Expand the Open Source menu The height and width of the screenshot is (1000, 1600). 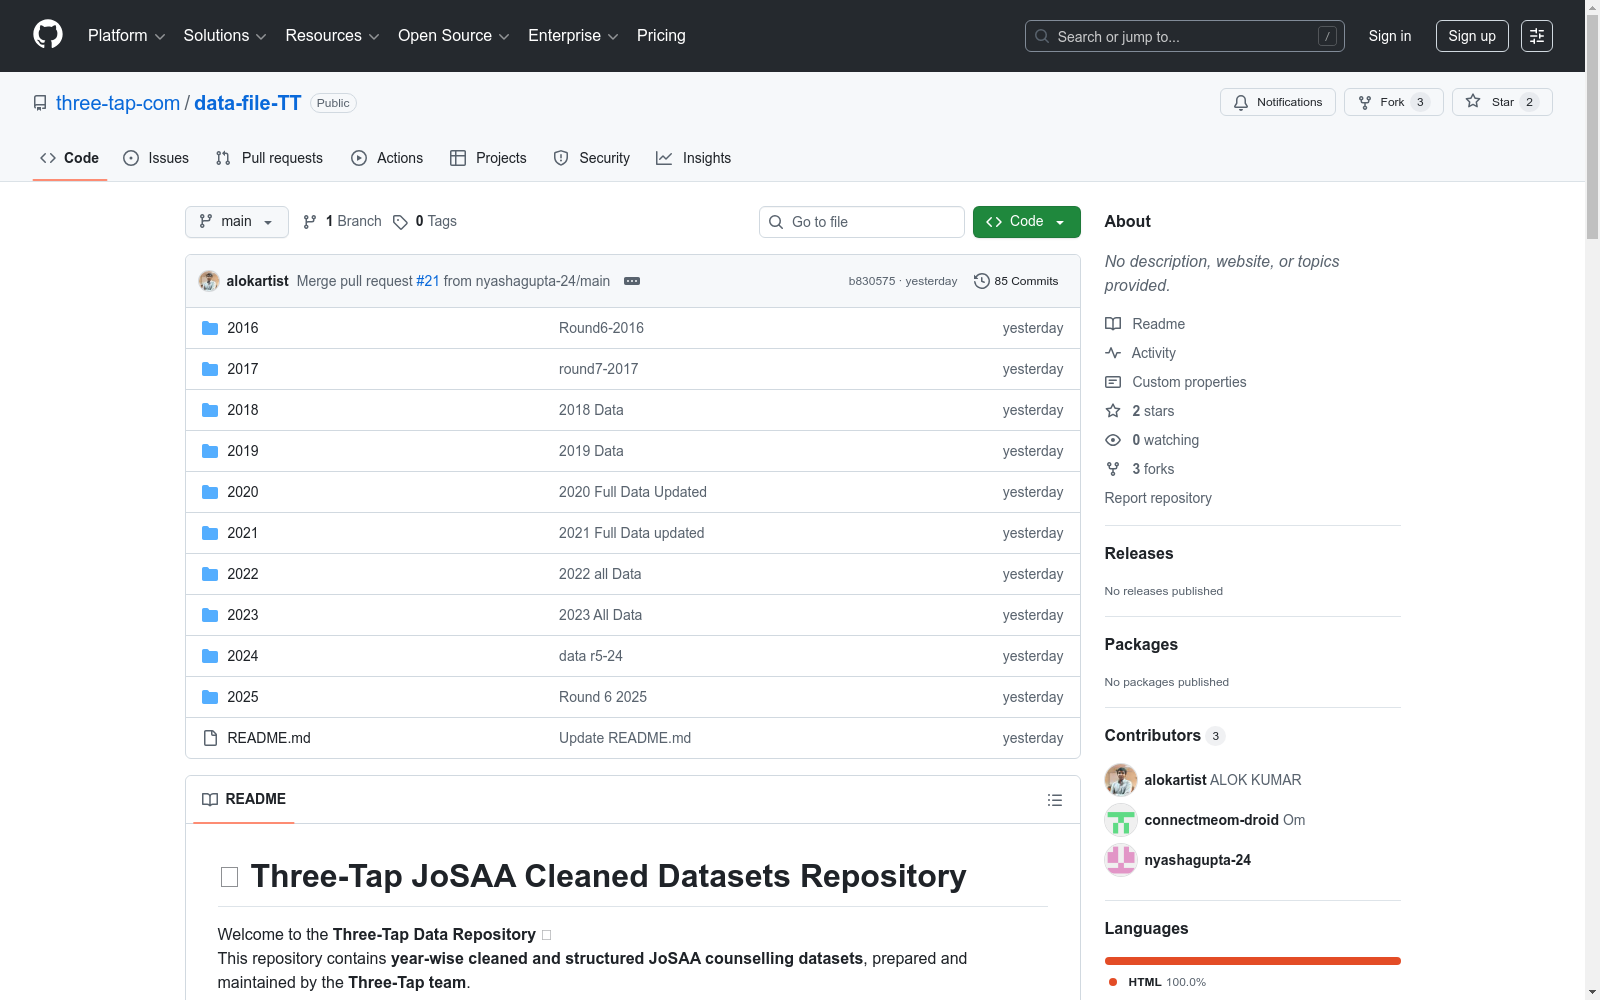(x=454, y=36)
